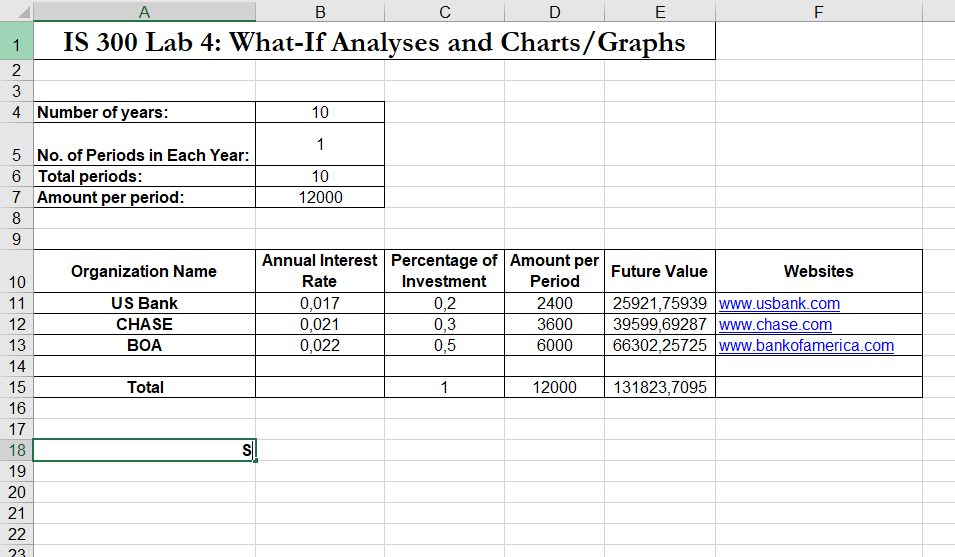Screen dimensions: 955x557
Task: Select column E header
Action: pyautogui.click(x=660, y=12)
